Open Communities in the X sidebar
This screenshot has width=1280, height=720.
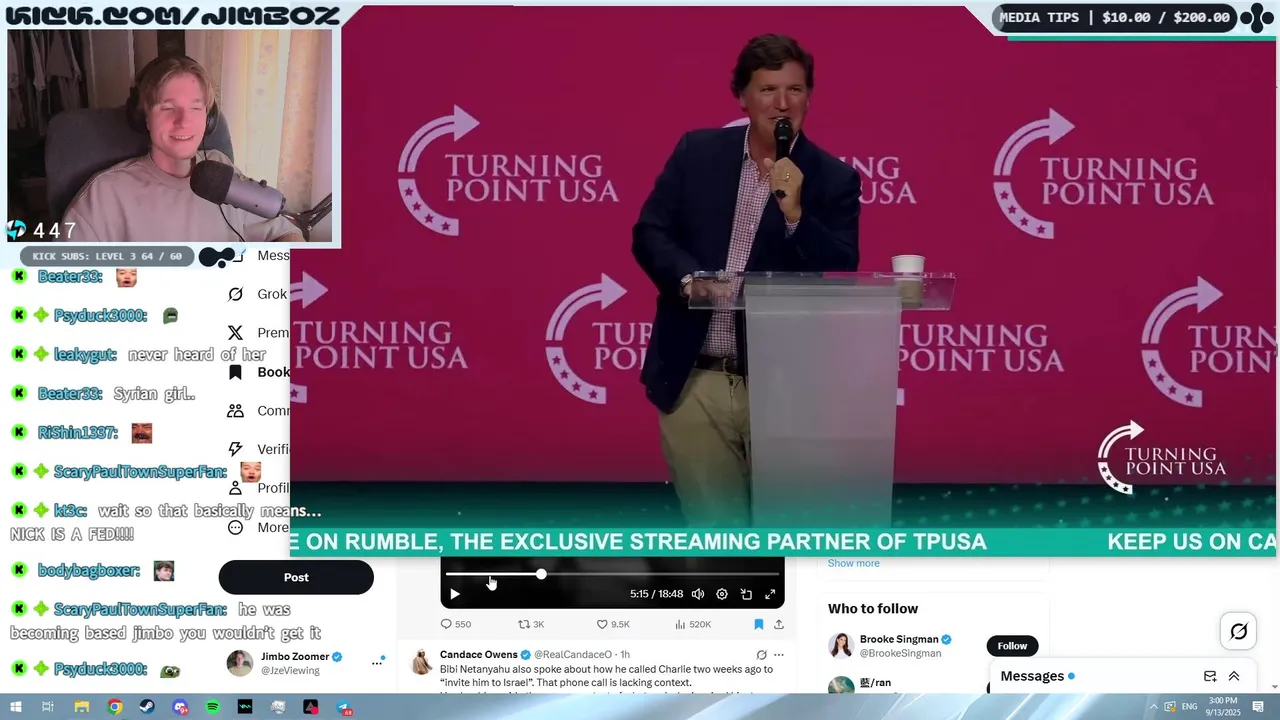[x=258, y=411]
